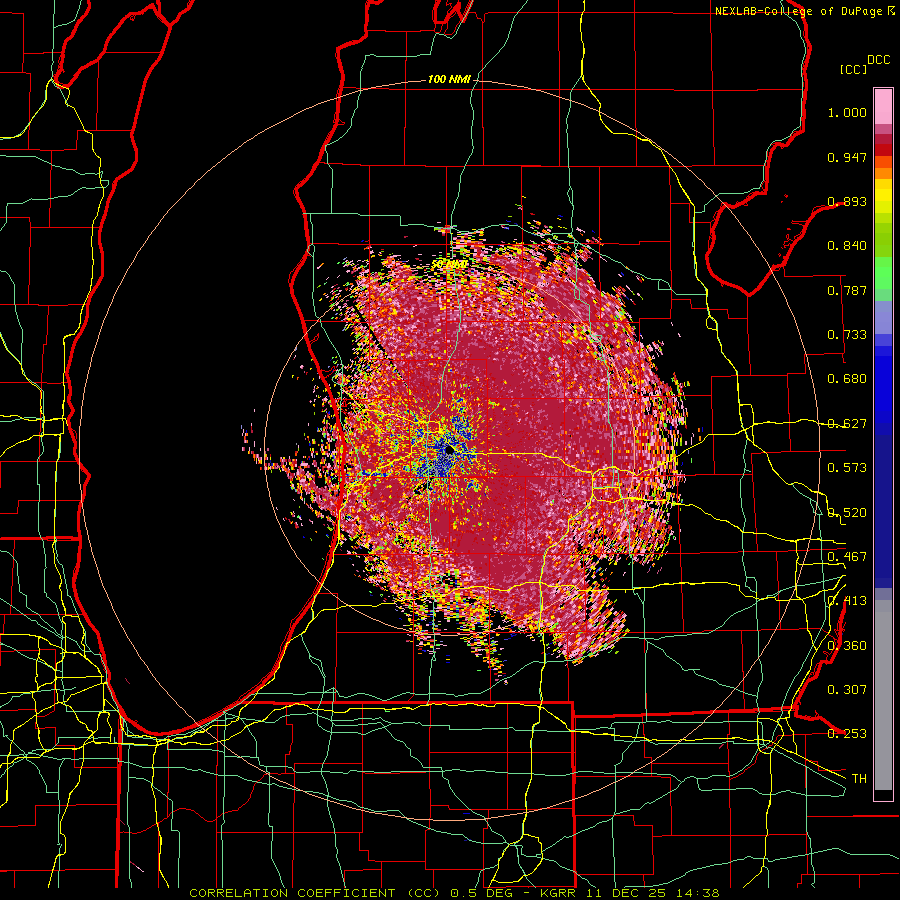Viewport: 900px width, 900px height.
Task: Click the 50 NMI range ring label
Action: click(449, 265)
